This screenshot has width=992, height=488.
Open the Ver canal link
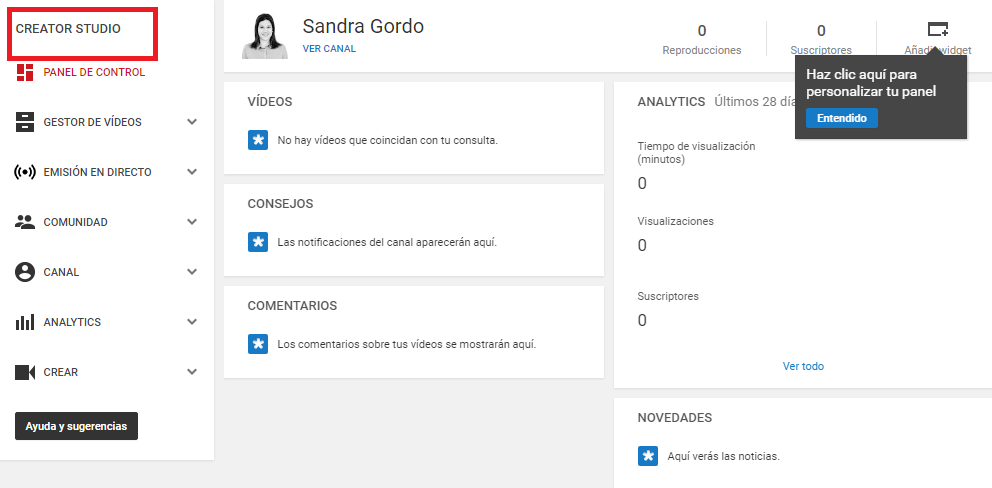[x=329, y=48]
